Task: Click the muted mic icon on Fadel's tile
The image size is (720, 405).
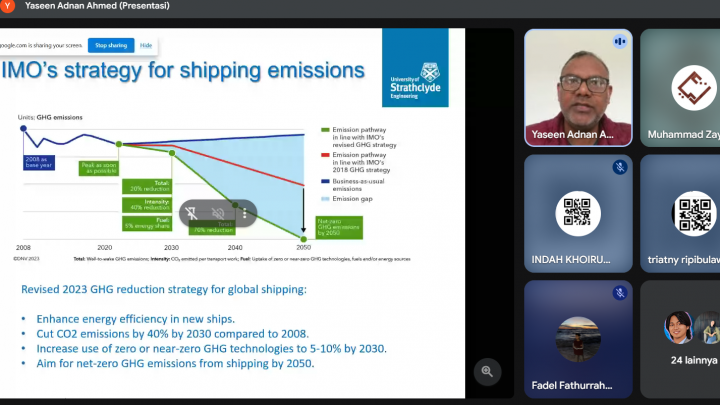Action: [620, 293]
